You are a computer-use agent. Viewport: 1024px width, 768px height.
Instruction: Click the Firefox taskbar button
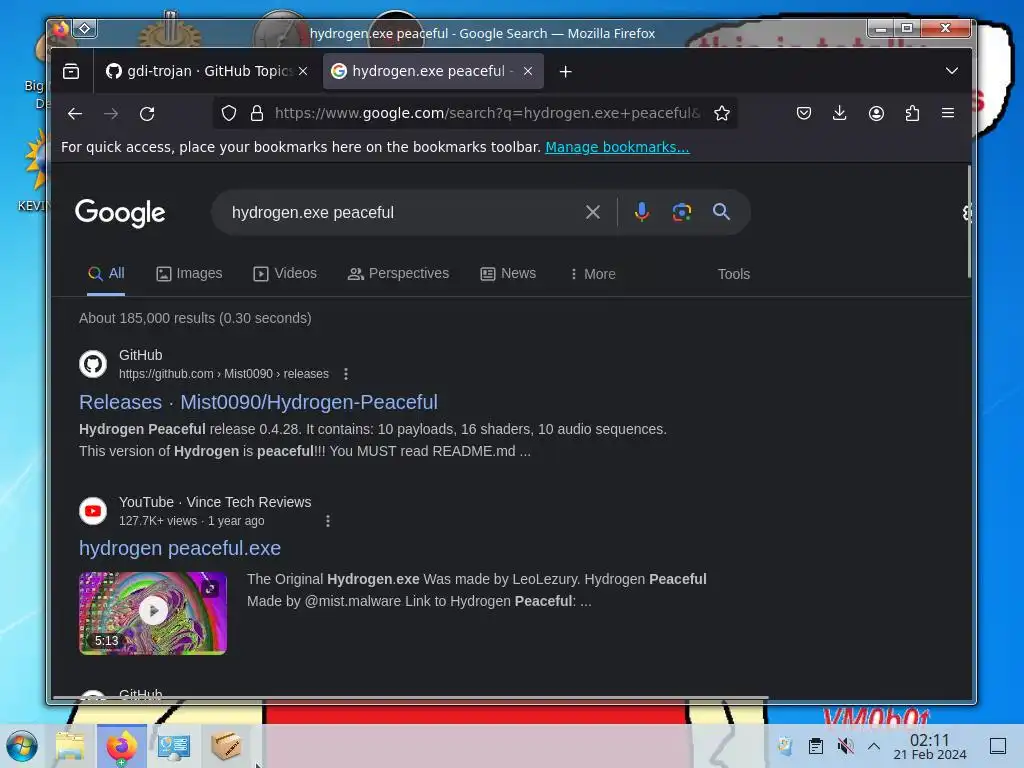pos(121,746)
